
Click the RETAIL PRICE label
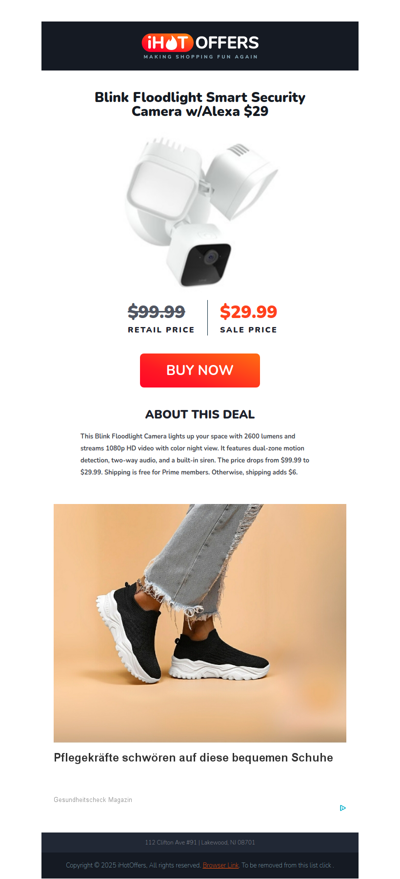click(161, 330)
